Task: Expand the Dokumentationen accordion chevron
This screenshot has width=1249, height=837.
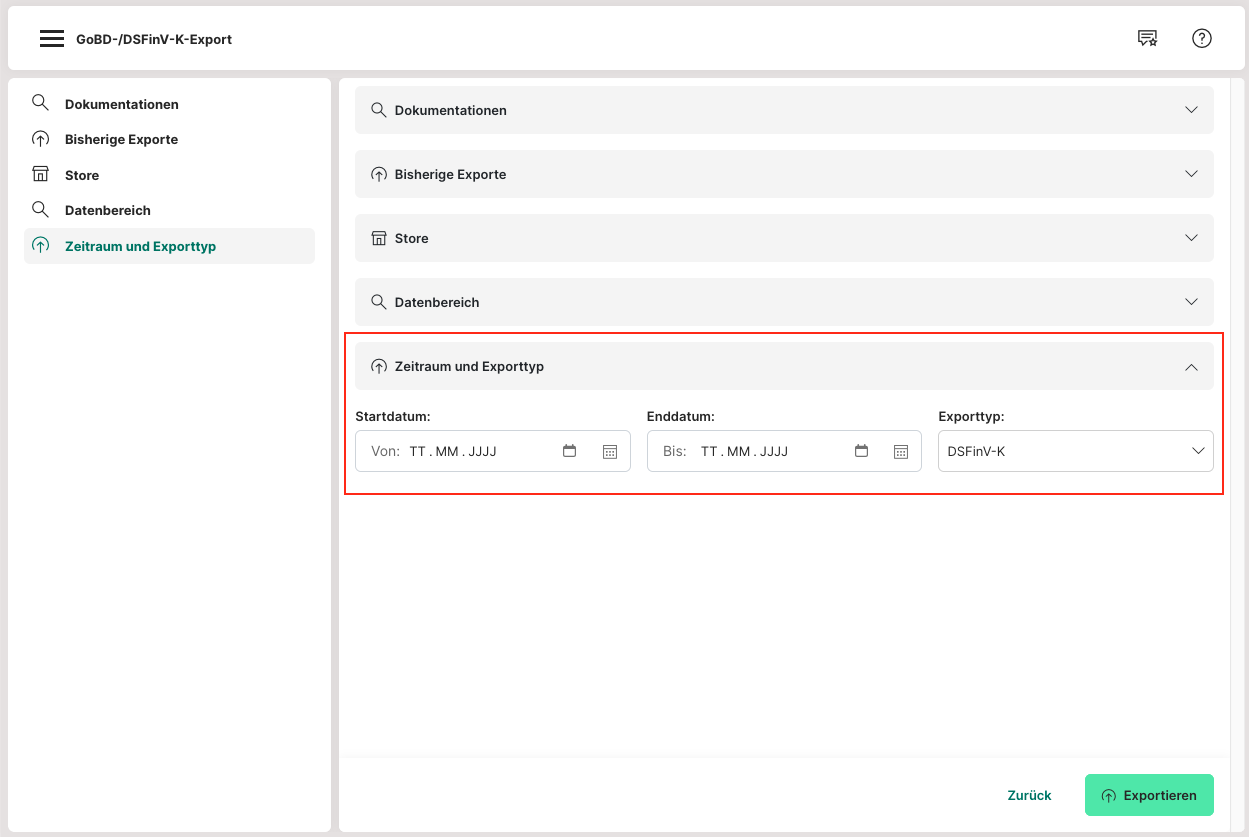Action: (1191, 110)
